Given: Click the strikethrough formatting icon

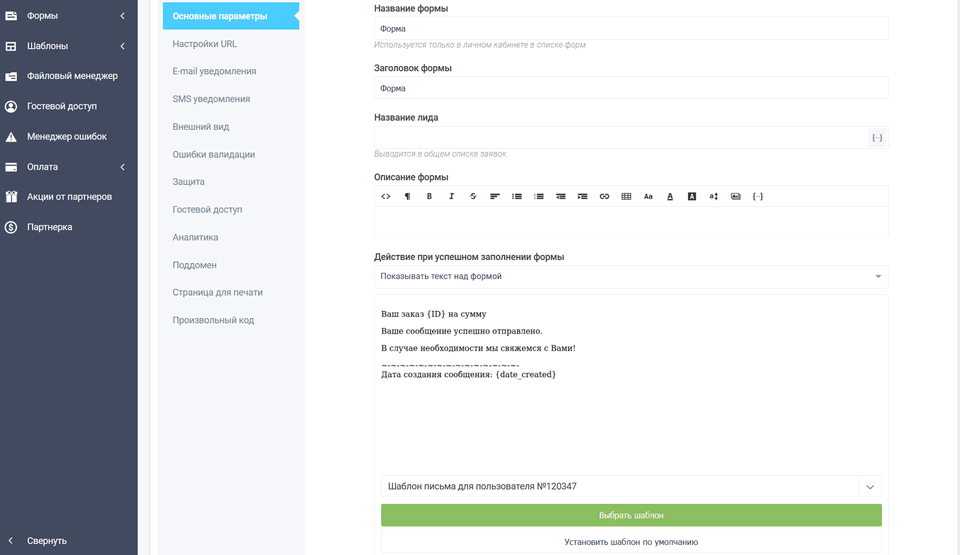Looking at the screenshot, I should point(473,197).
